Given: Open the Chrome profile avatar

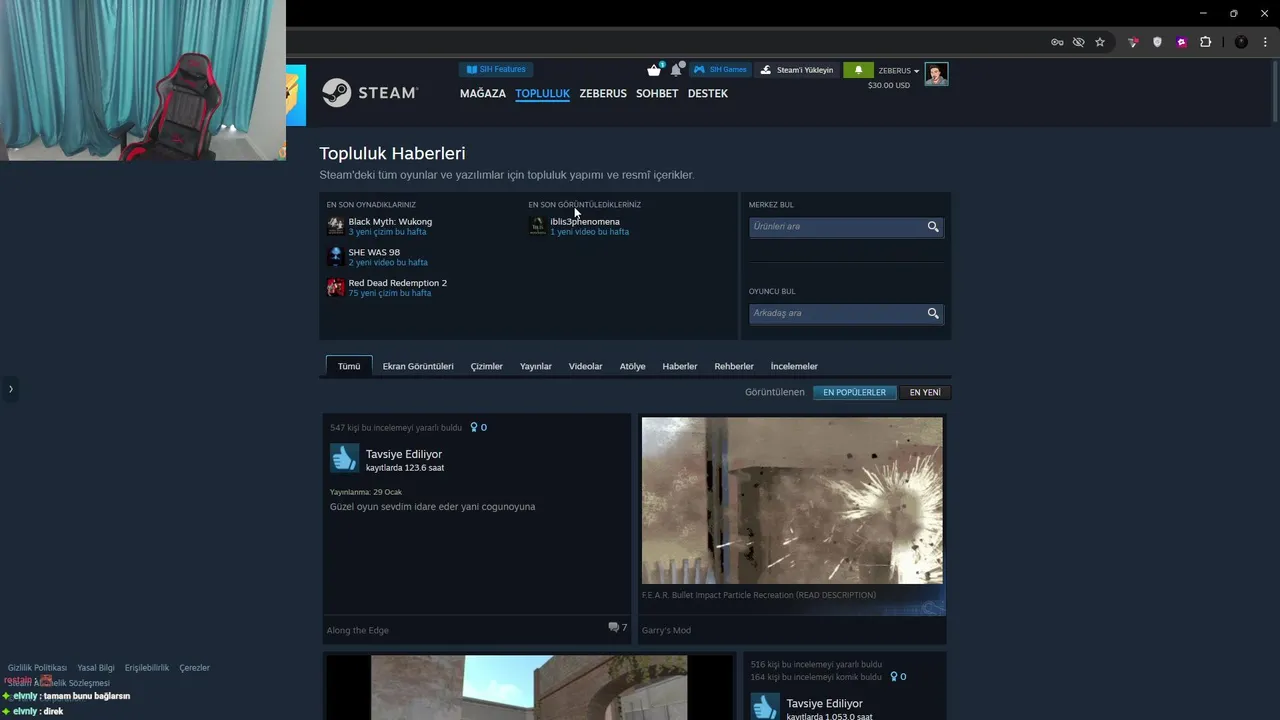Looking at the screenshot, I should point(1241,42).
